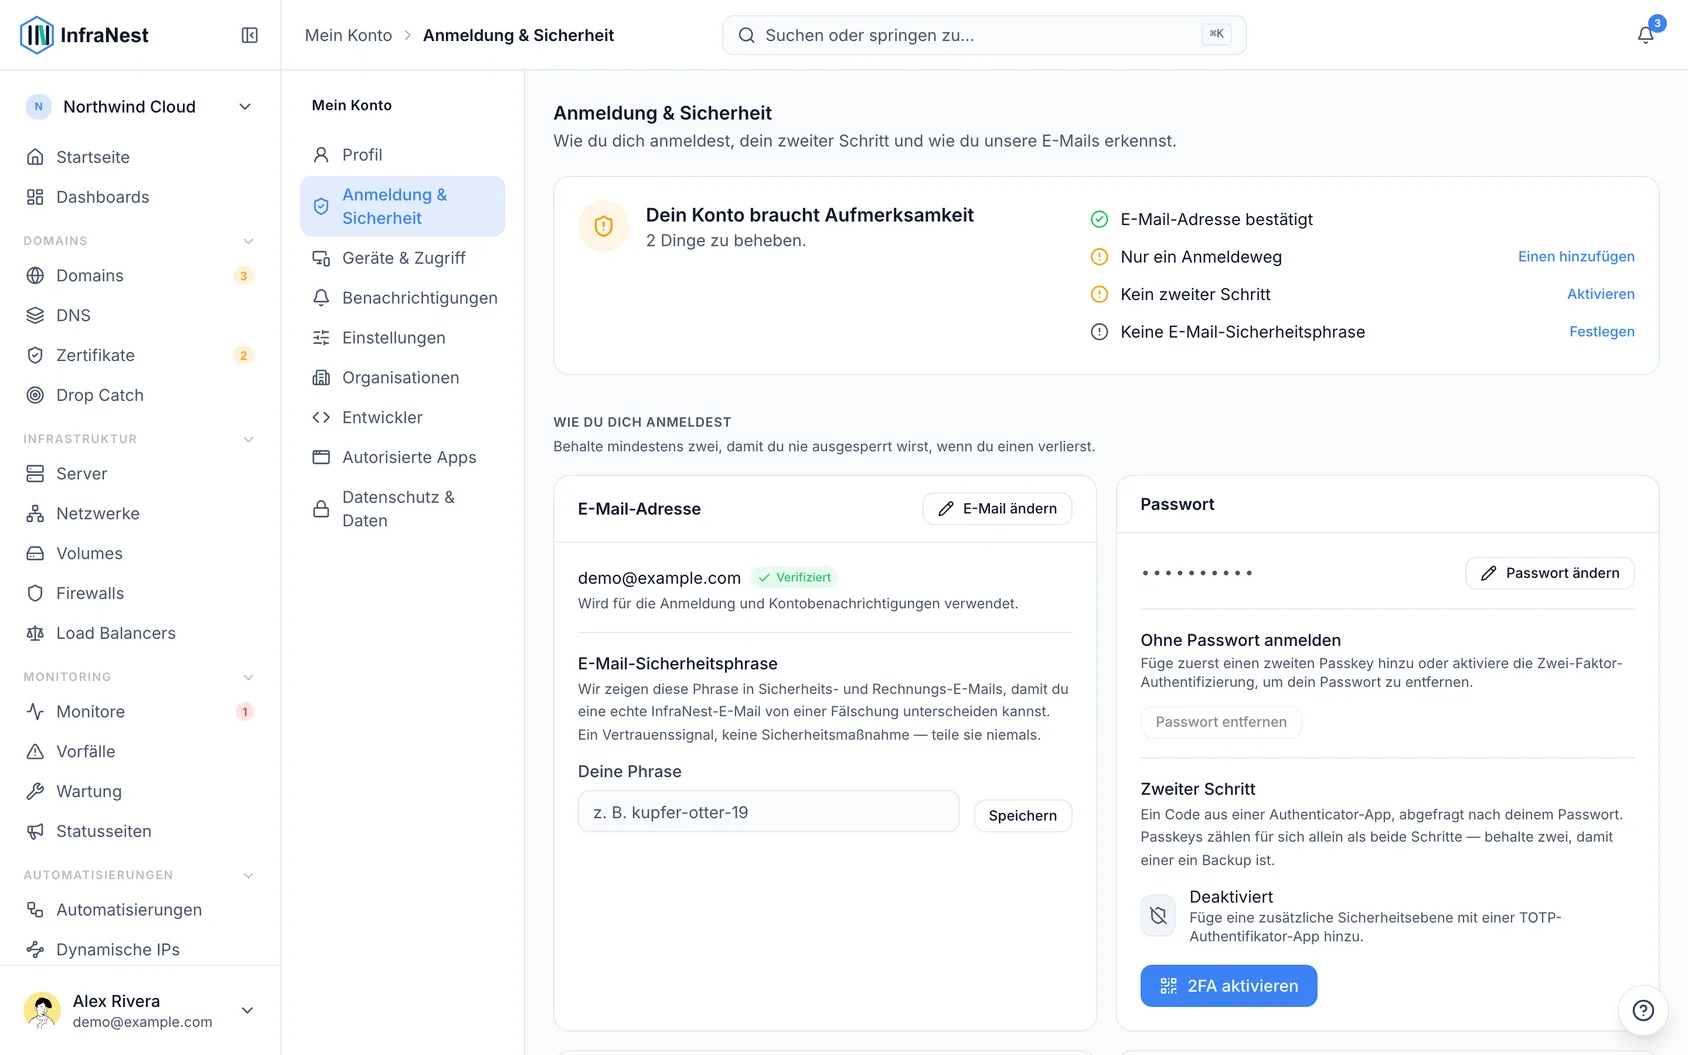
Task: Click the Statusseiten megaphone icon
Action: tap(35, 831)
